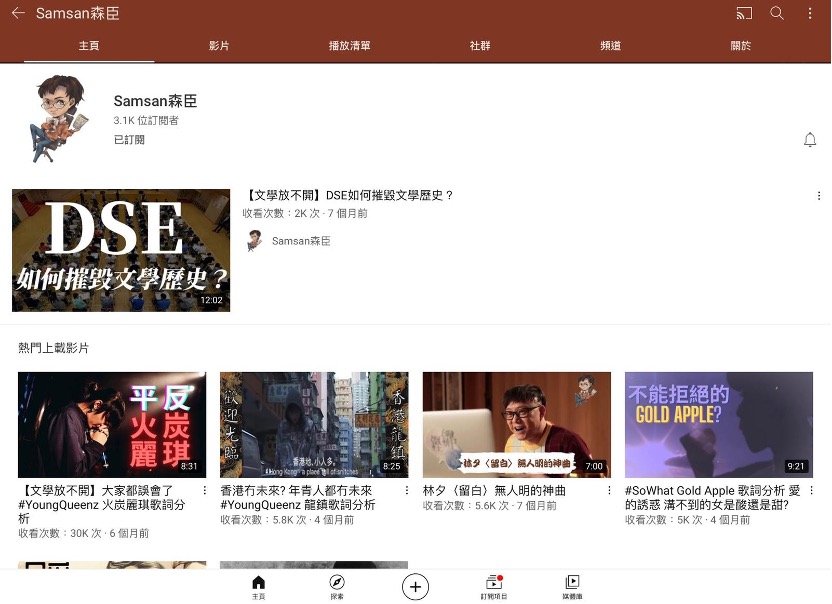832x604 pixels.
Task: Tap the back arrow beside Samsan森臣
Action: click(18, 14)
